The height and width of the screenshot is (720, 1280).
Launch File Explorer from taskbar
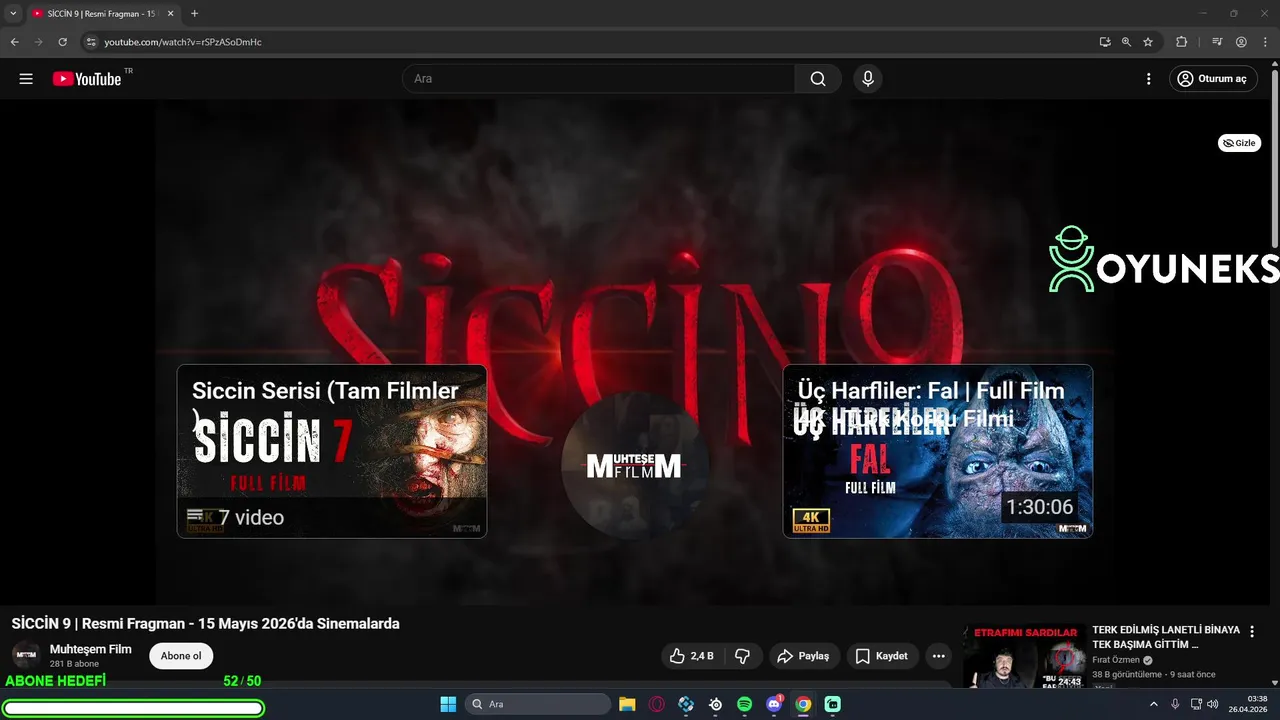pos(627,704)
